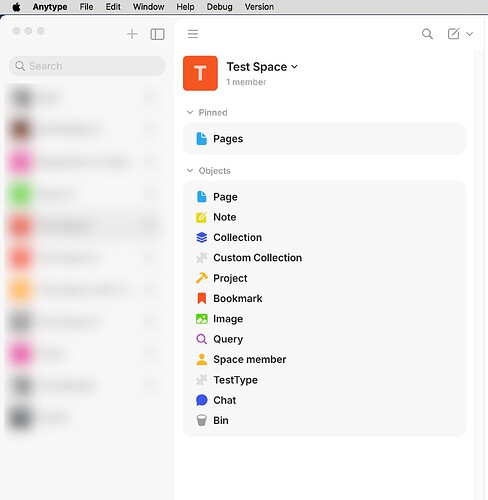Focus the sidebar Search field
The height and width of the screenshot is (500, 488).
[87, 66]
